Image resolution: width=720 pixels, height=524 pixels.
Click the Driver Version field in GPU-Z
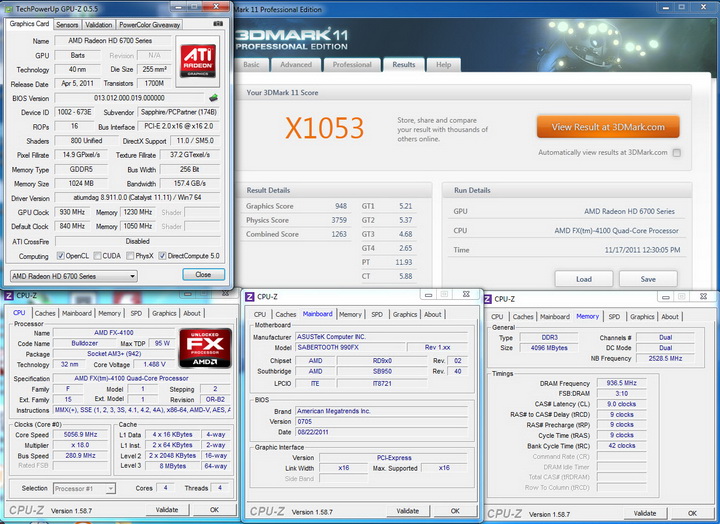137,197
